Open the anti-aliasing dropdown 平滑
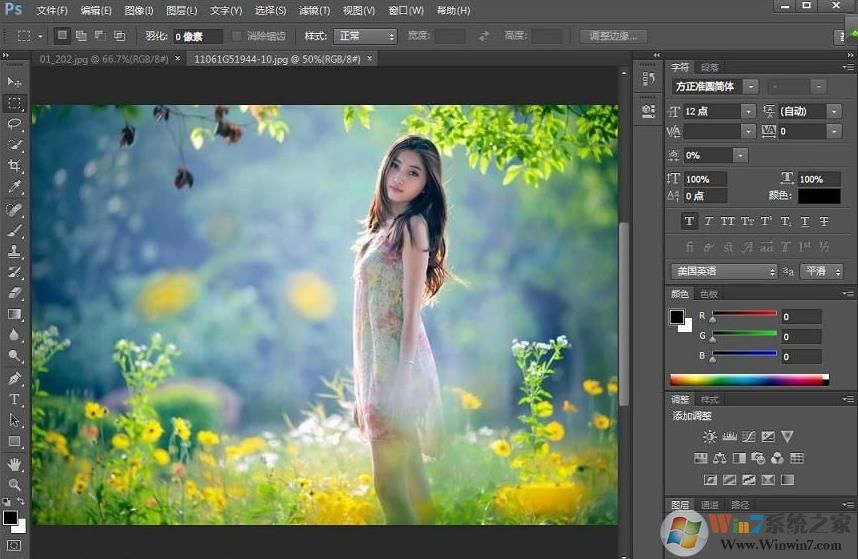This screenshot has height=559, width=858. [x=821, y=271]
